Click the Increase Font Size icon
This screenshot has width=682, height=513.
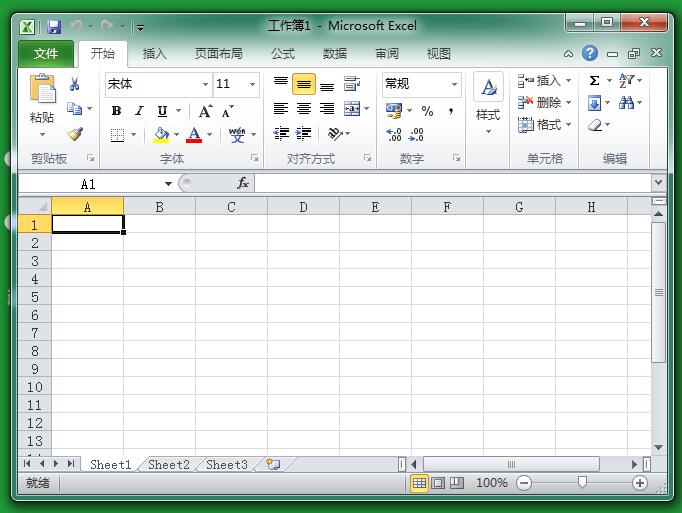pyautogui.click(x=205, y=111)
